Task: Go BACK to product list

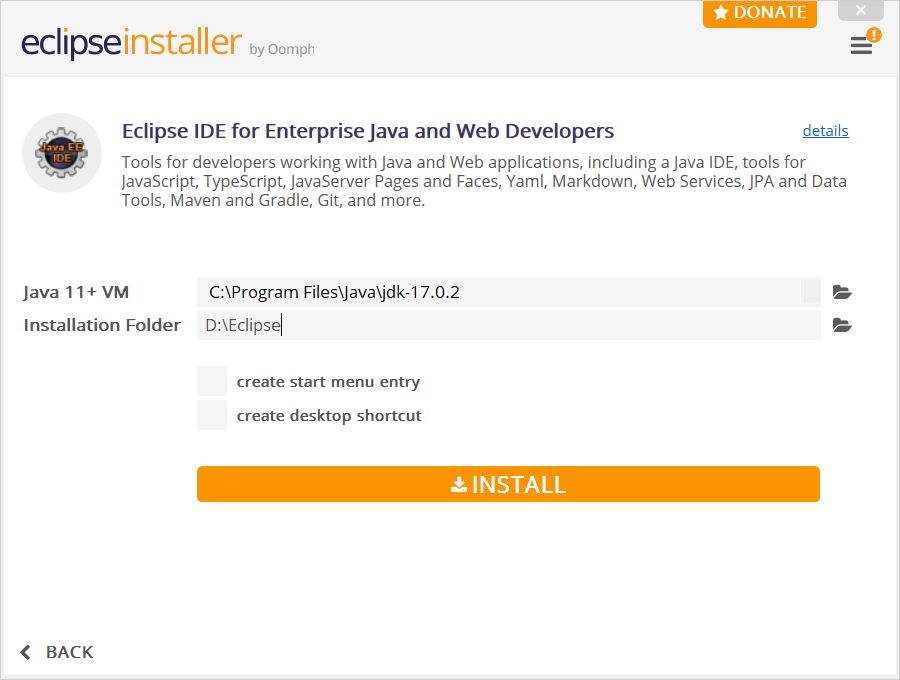Action: tap(69, 652)
